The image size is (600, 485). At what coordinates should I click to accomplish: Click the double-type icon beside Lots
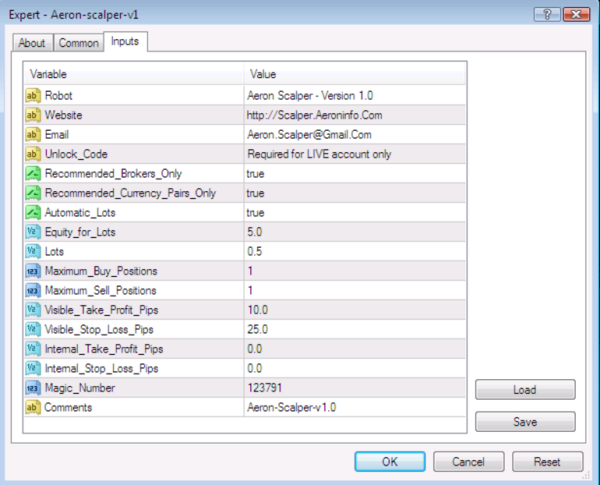point(33,251)
